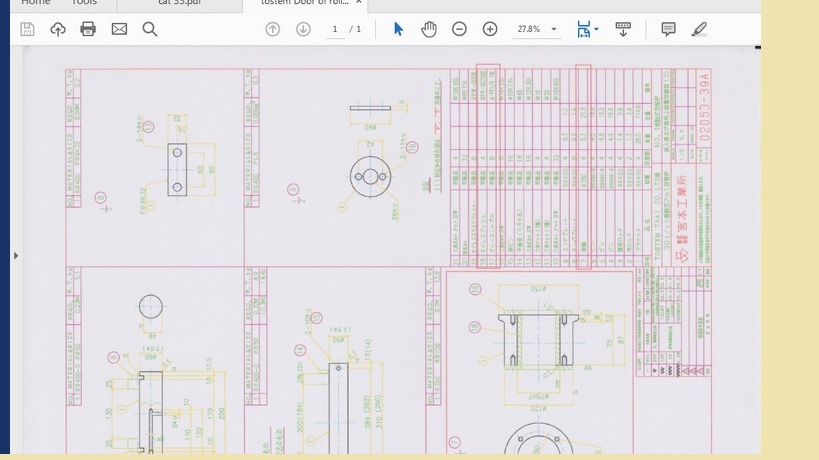Viewport: 819px width, 460px height.
Task: Go to previous page arrow
Action: click(273, 29)
